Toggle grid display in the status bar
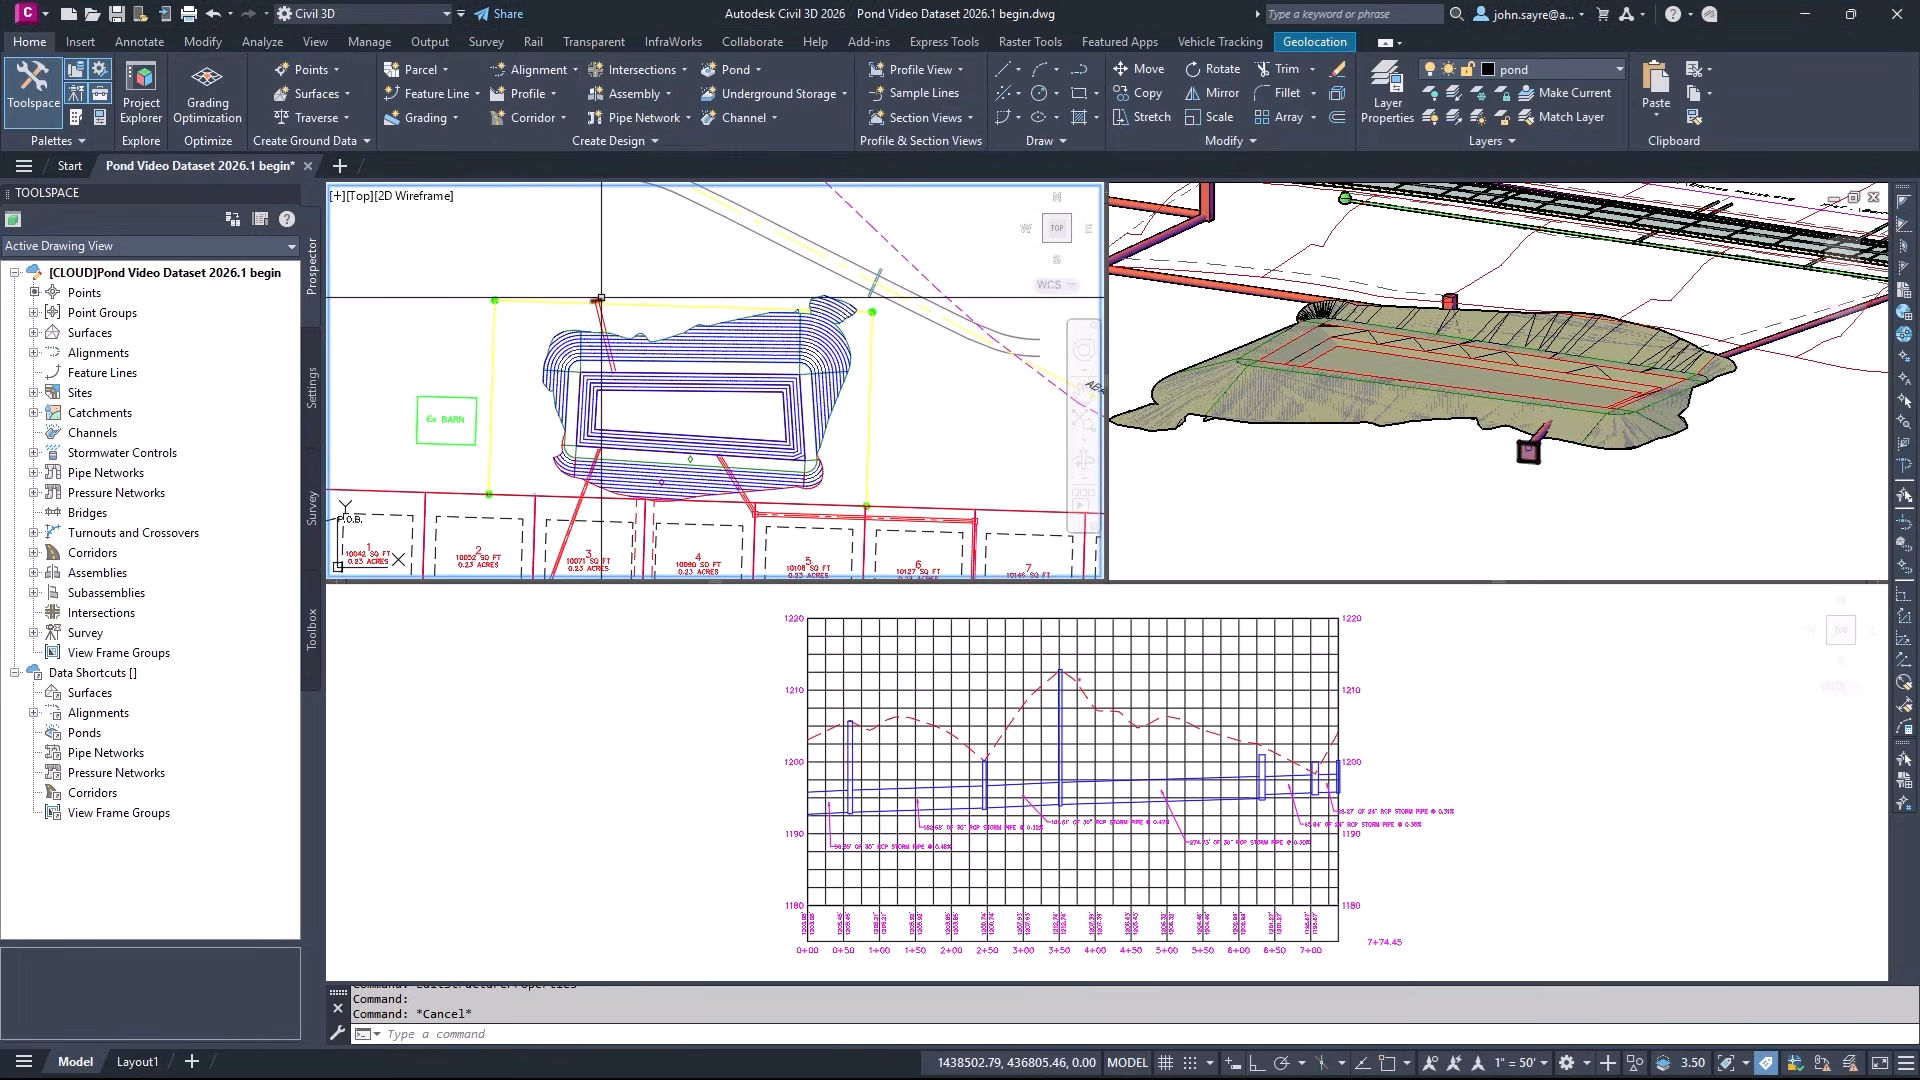This screenshot has width=1920, height=1080. [x=1165, y=1062]
